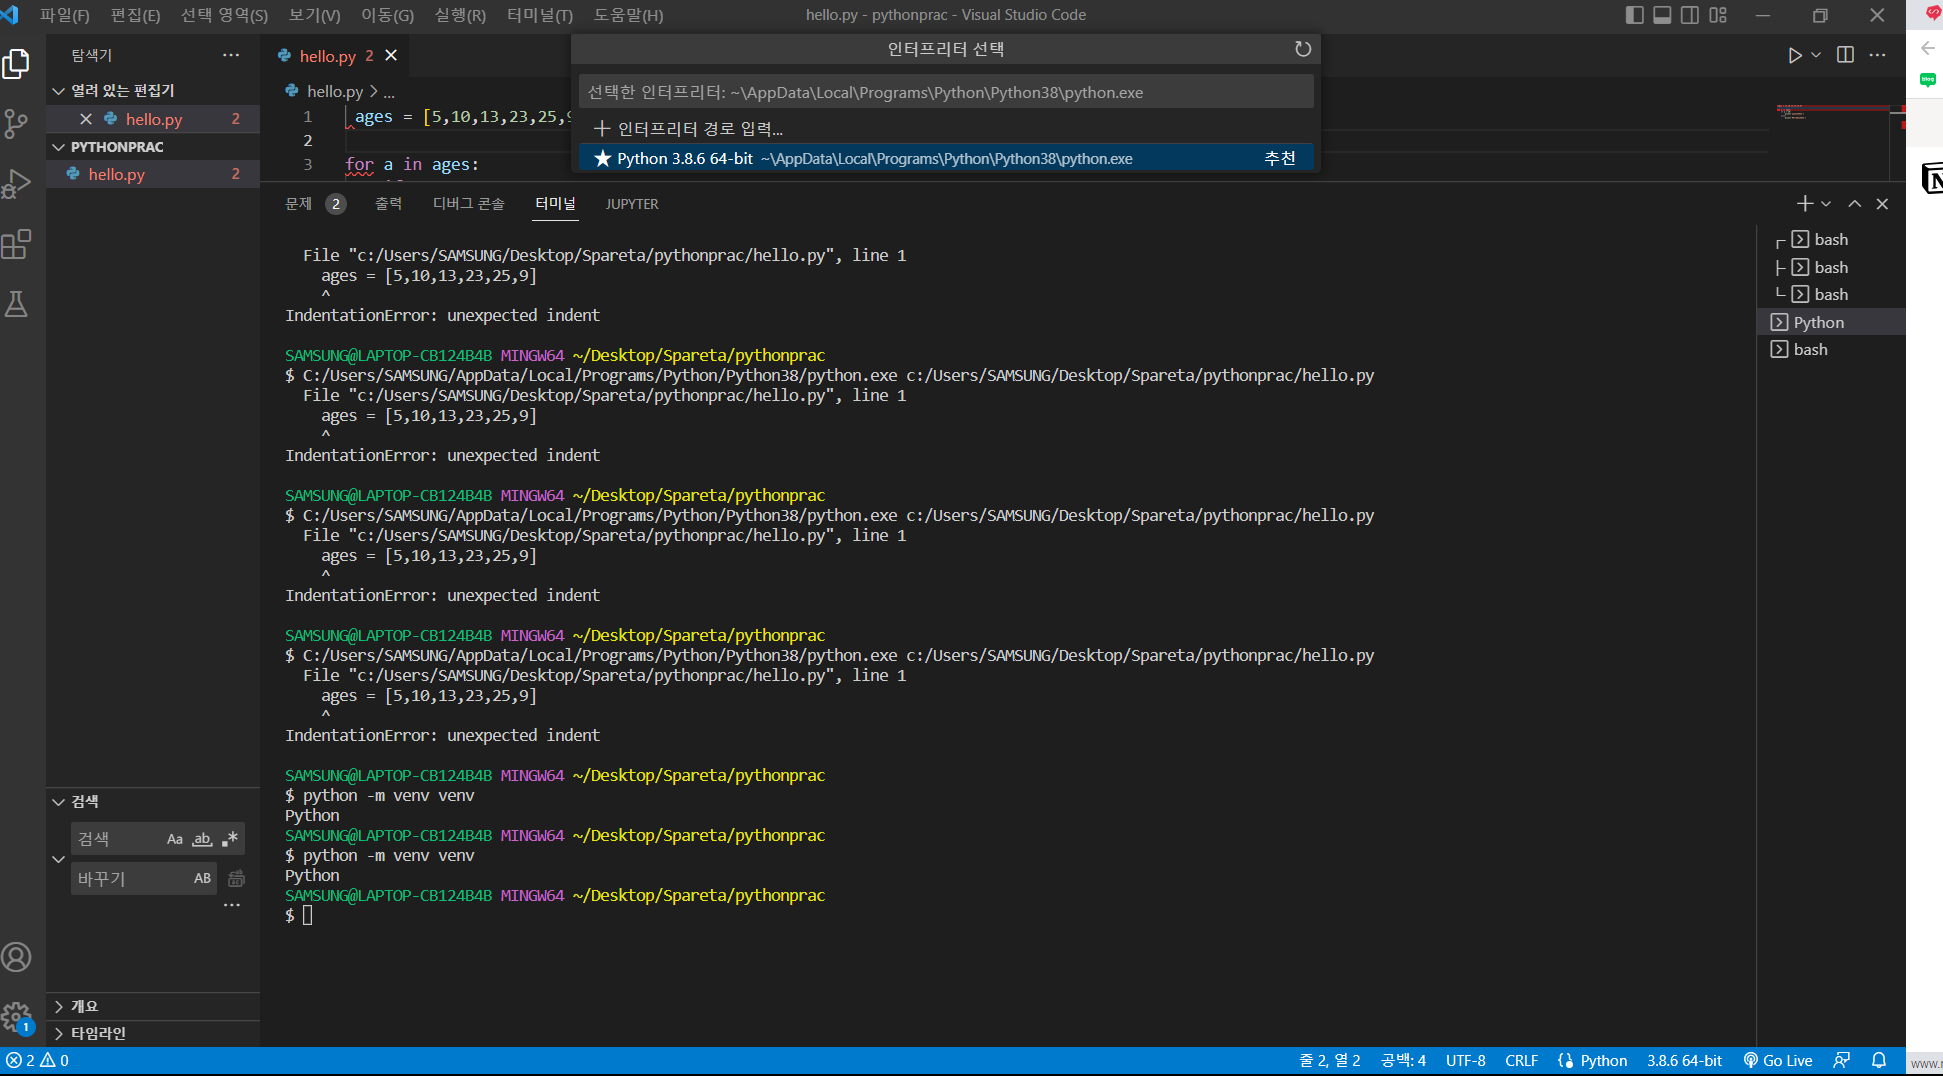Toggle the primary sidebar layout icon

1635,15
